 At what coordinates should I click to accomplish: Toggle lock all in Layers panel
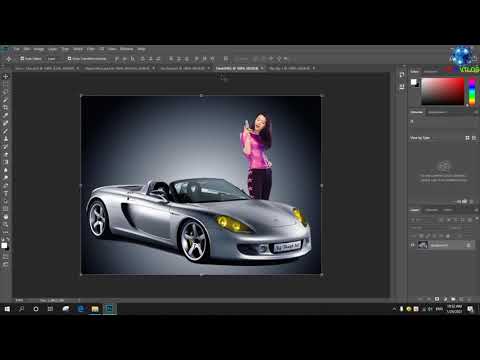[x=448, y=236]
